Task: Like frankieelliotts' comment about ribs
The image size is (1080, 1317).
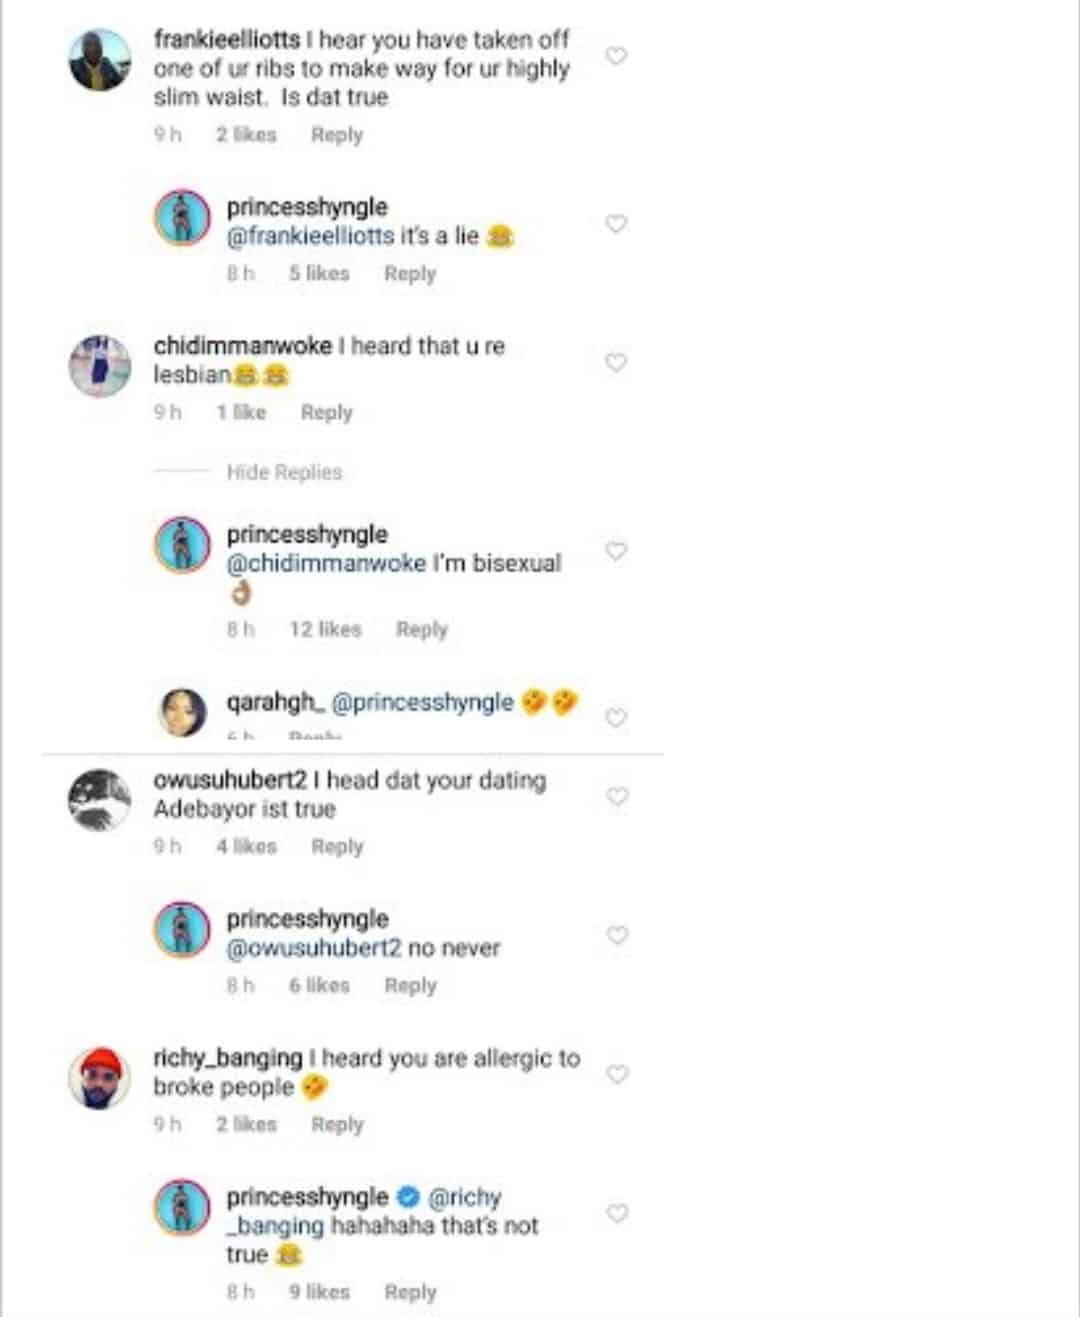Action: point(617,56)
